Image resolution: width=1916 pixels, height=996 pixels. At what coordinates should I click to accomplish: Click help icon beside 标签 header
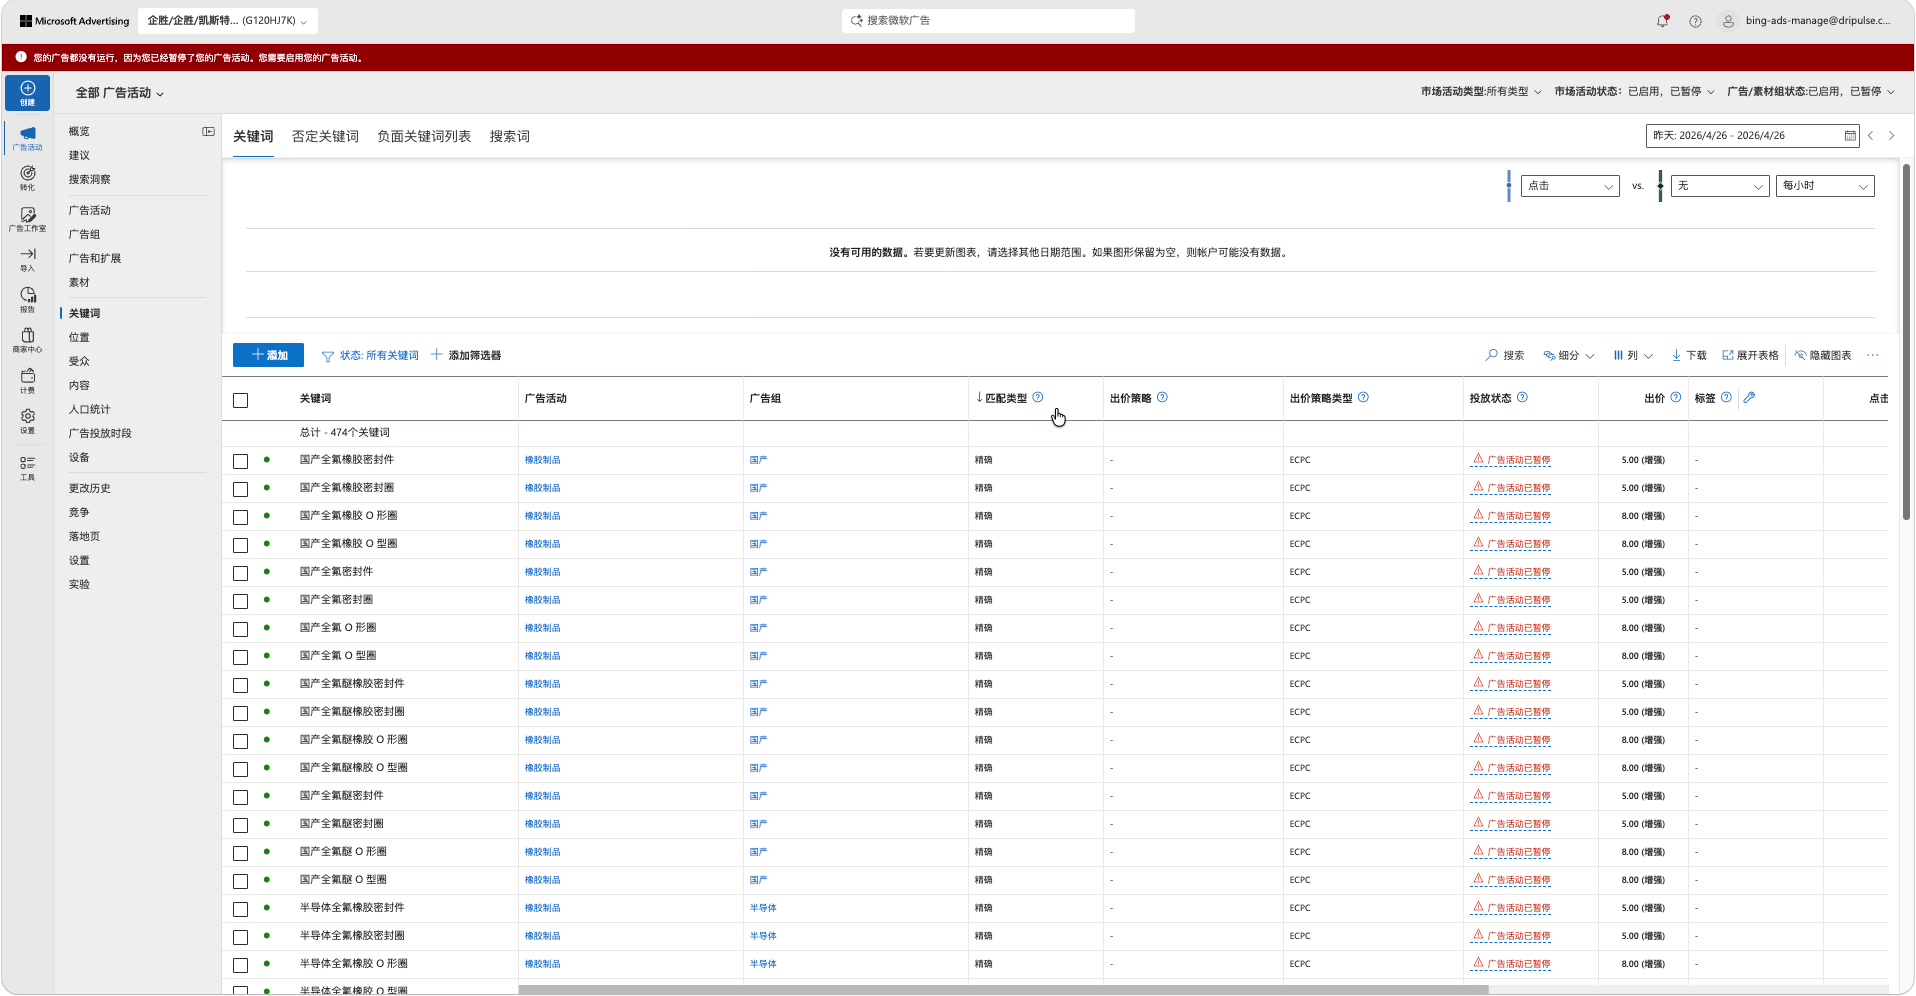click(1726, 397)
